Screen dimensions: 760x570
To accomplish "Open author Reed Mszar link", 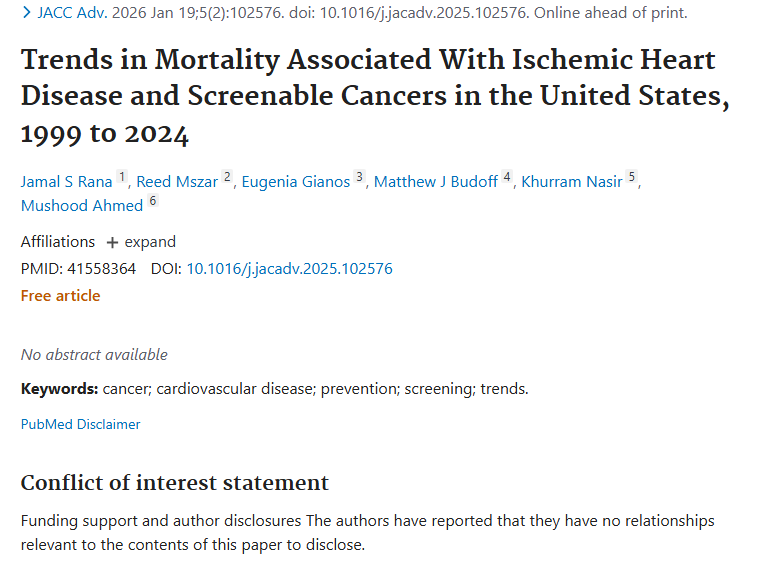I will [177, 181].
